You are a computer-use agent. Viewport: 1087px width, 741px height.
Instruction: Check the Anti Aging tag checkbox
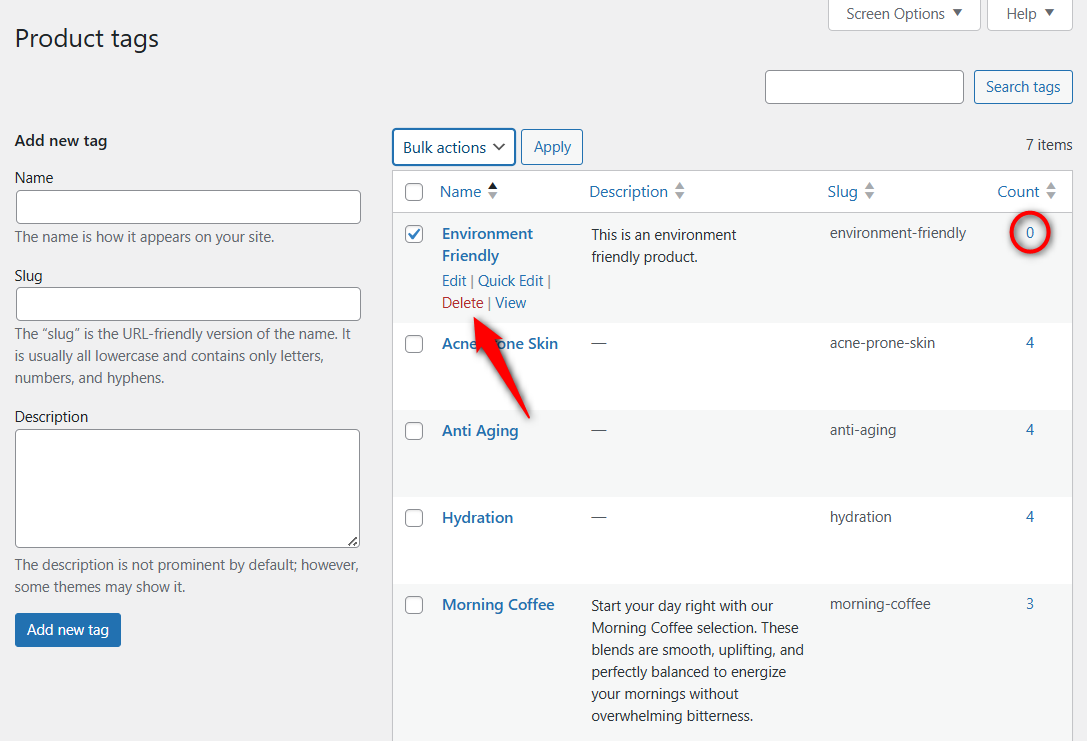pos(414,430)
